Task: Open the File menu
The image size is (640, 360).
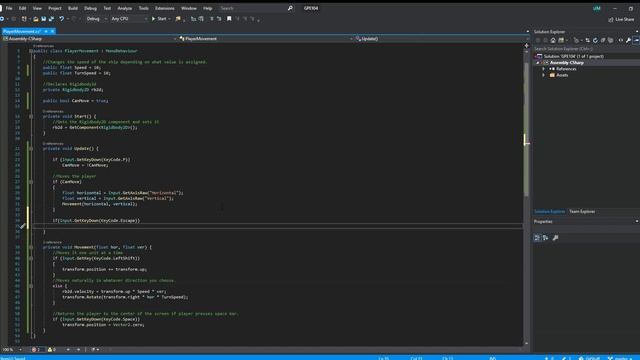Action: tap(9, 8)
